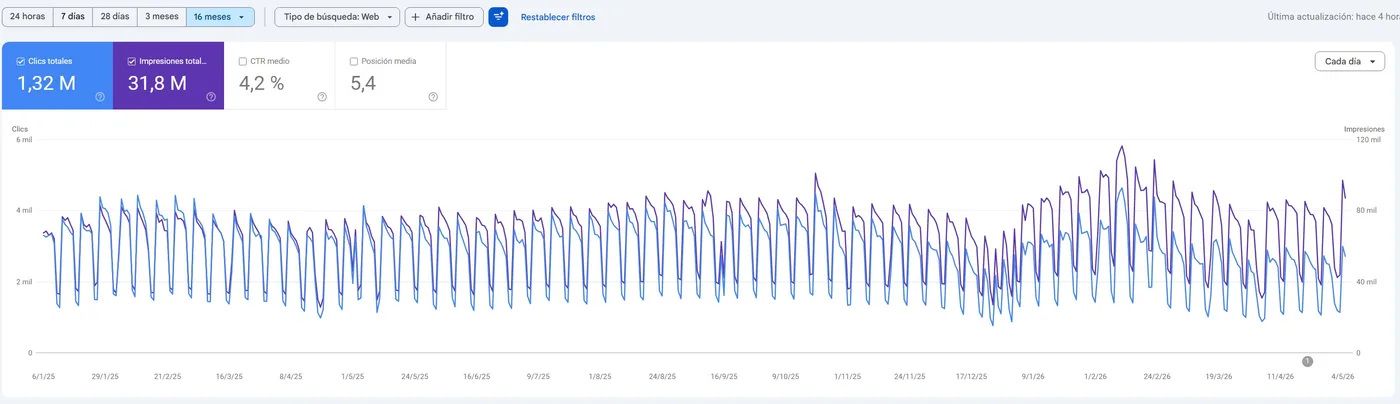The width and height of the screenshot is (1400, 404).
Task: Click the Impresiones axis title
Action: [x=1364, y=129]
